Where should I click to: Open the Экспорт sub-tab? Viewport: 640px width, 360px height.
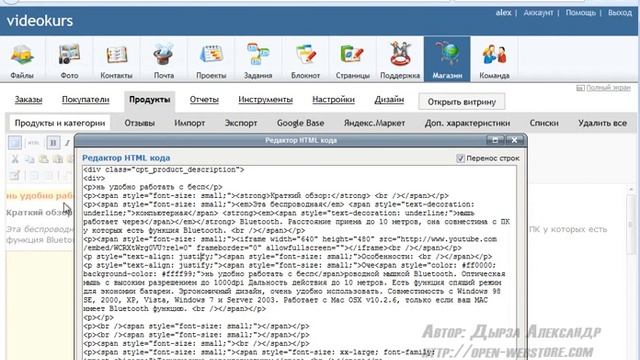pyautogui.click(x=241, y=123)
